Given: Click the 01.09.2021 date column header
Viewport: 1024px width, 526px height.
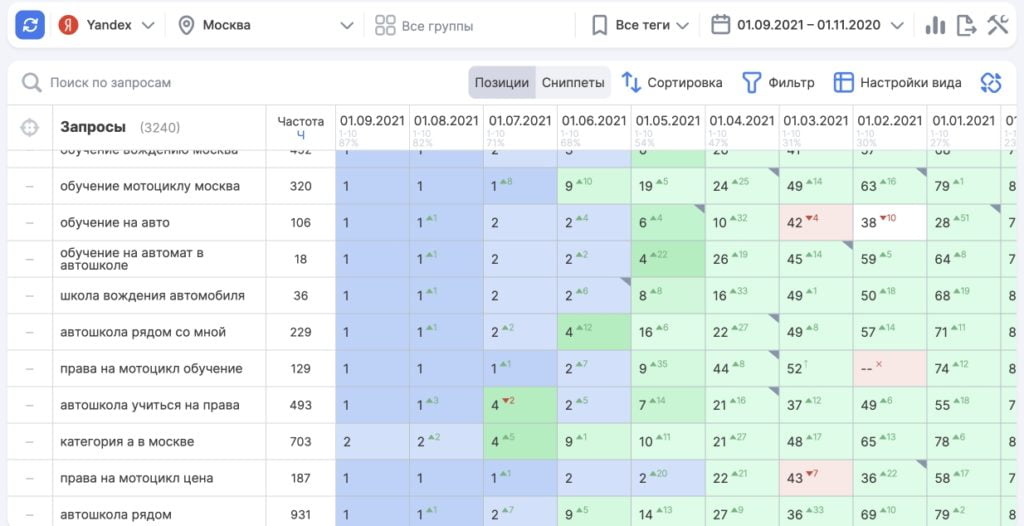Looking at the screenshot, I should point(372,121).
